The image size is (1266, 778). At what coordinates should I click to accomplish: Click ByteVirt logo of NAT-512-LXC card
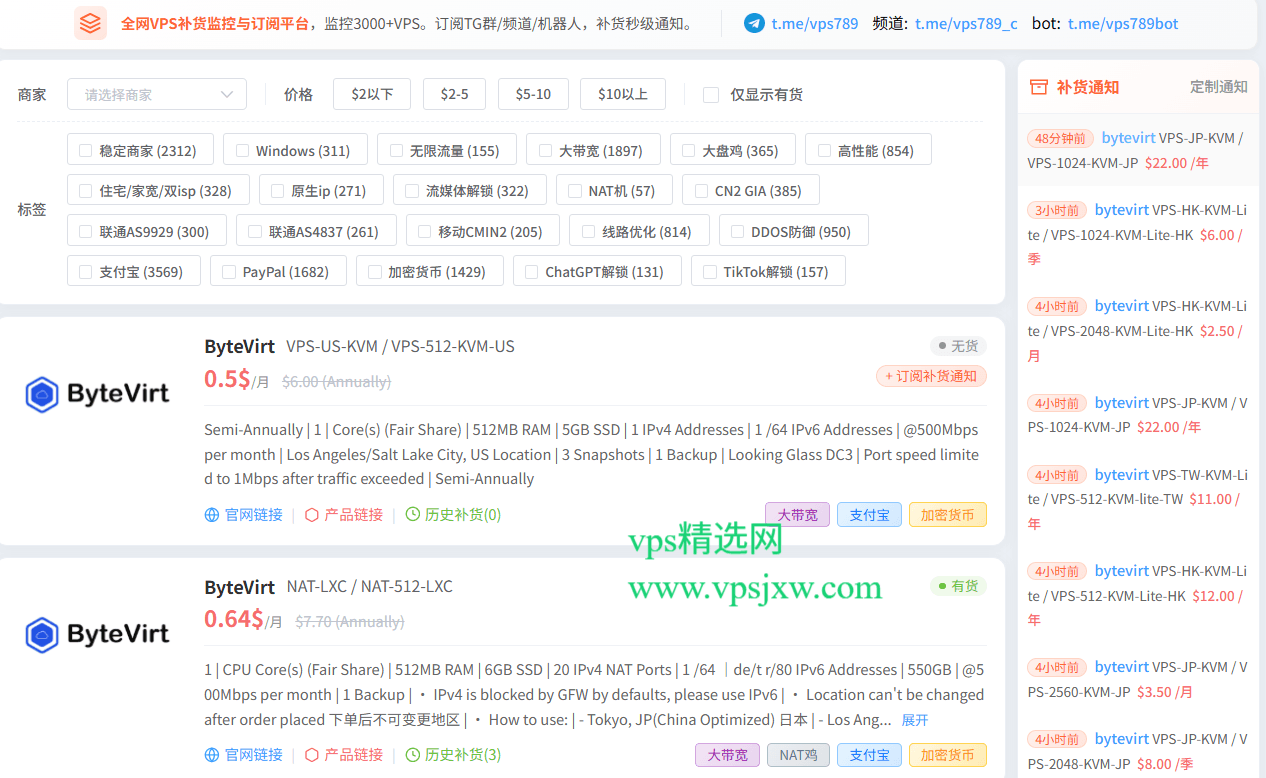click(97, 634)
